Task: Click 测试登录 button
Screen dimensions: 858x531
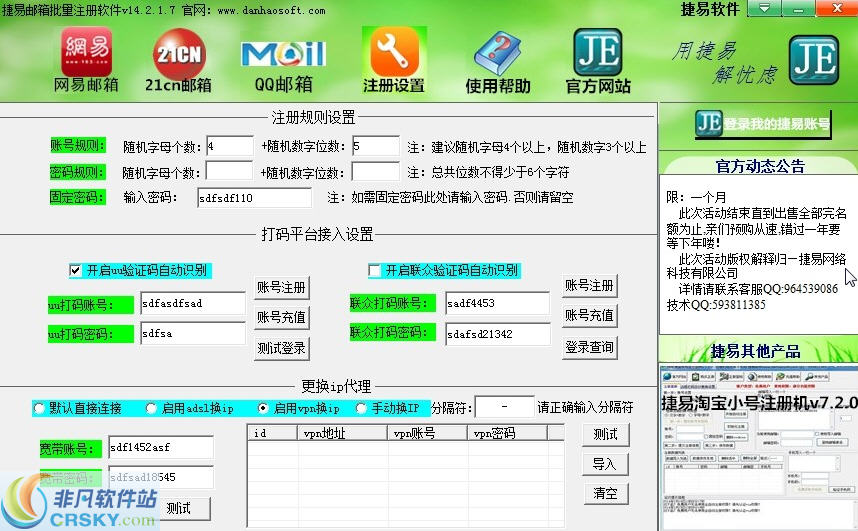Action: coord(282,348)
